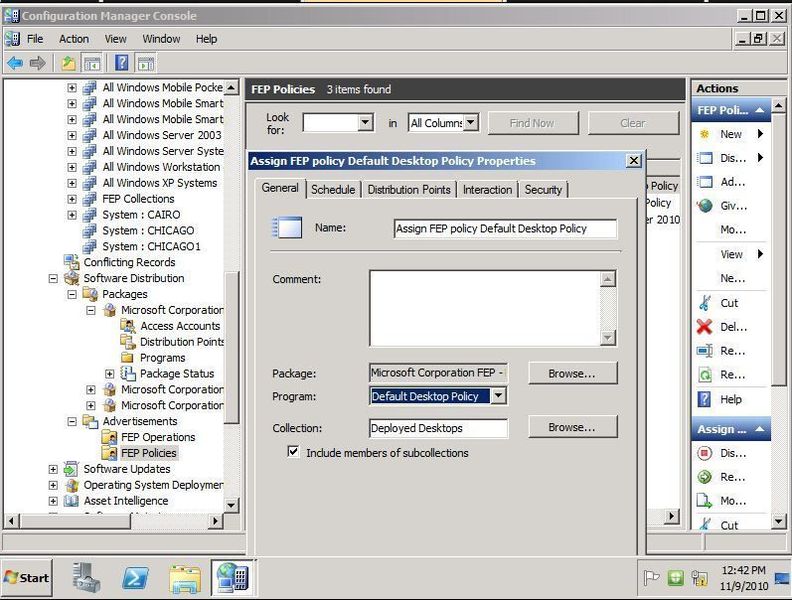
Task: Click the Help icon in Actions pane
Action: tap(705, 399)
